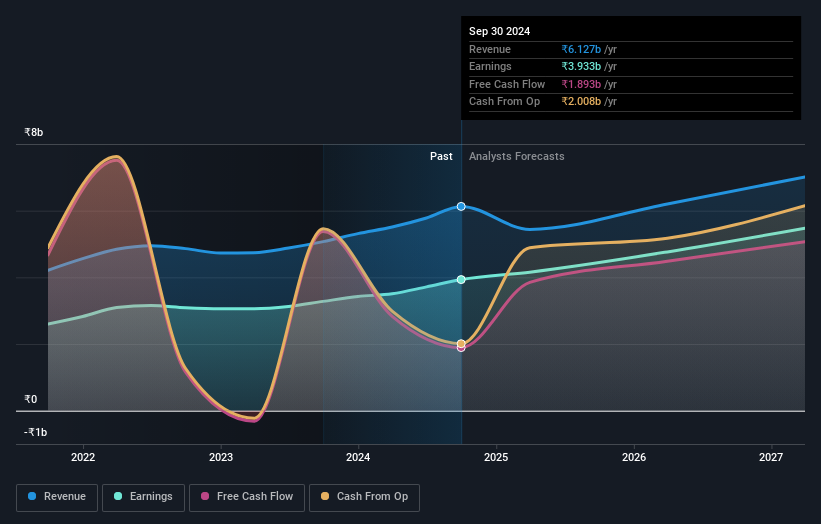Click the Earnings row label in tooltip
The height and width of the screenshot is (524, 821).
tap(490, 66)
